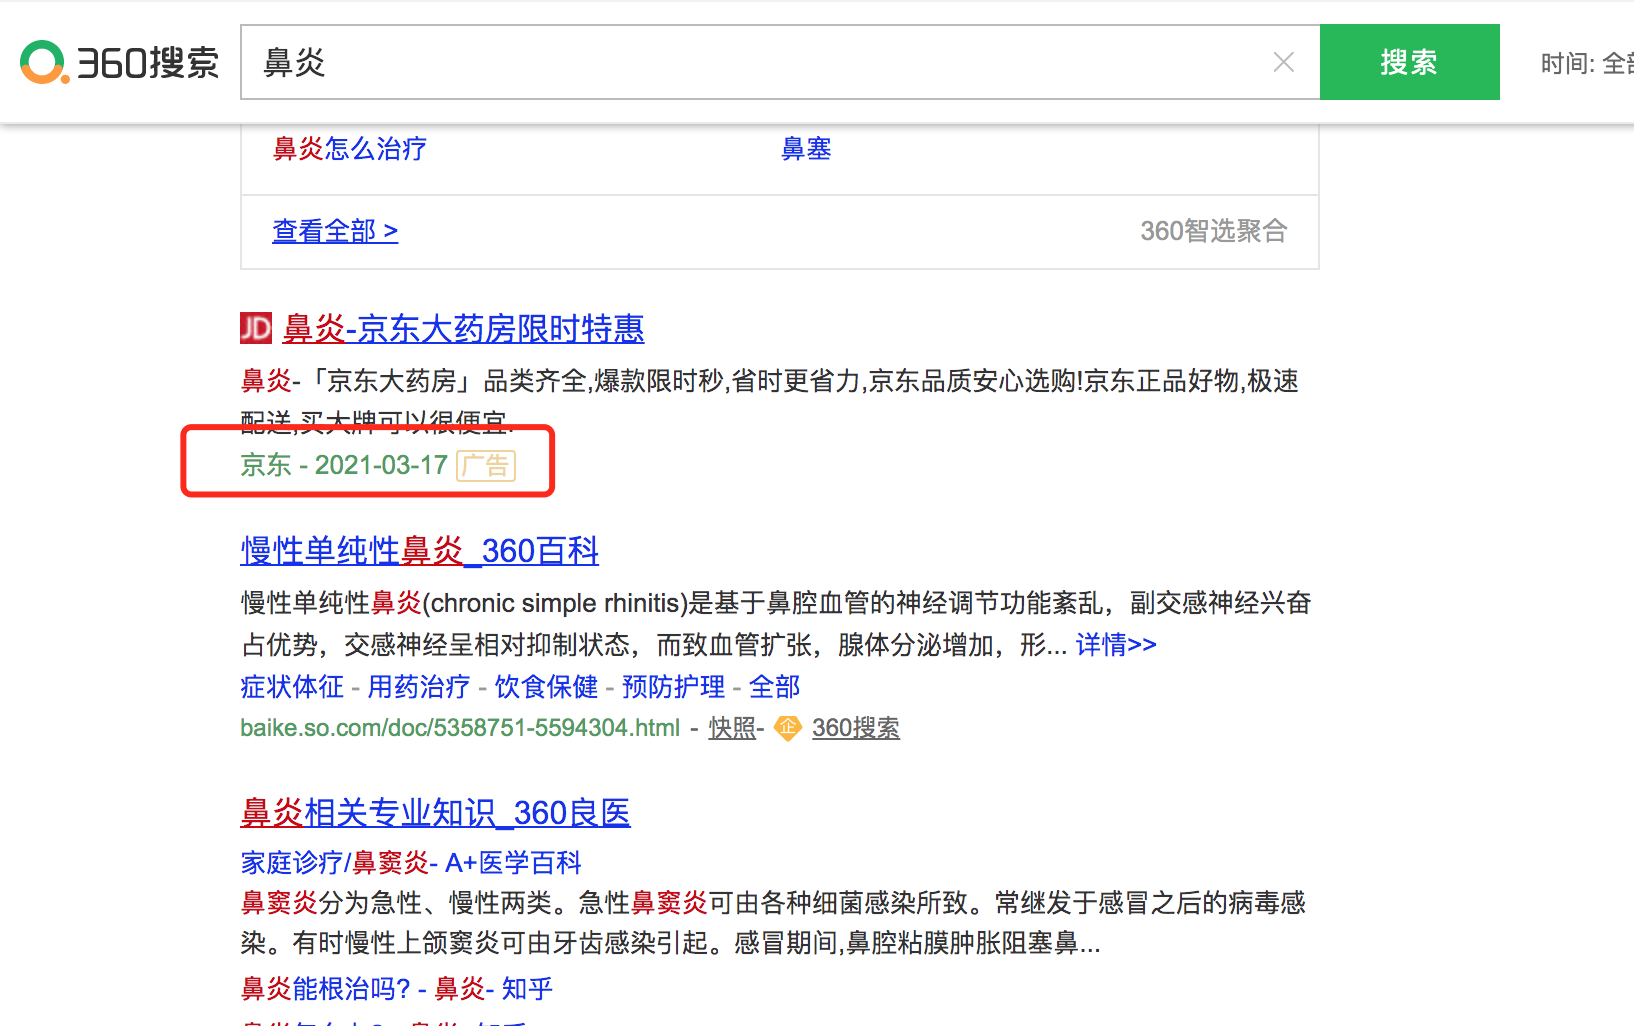Screen dimensions: 1634x1026
Task: Open the 症状体征 sublink
Action: tap(292, 687)
